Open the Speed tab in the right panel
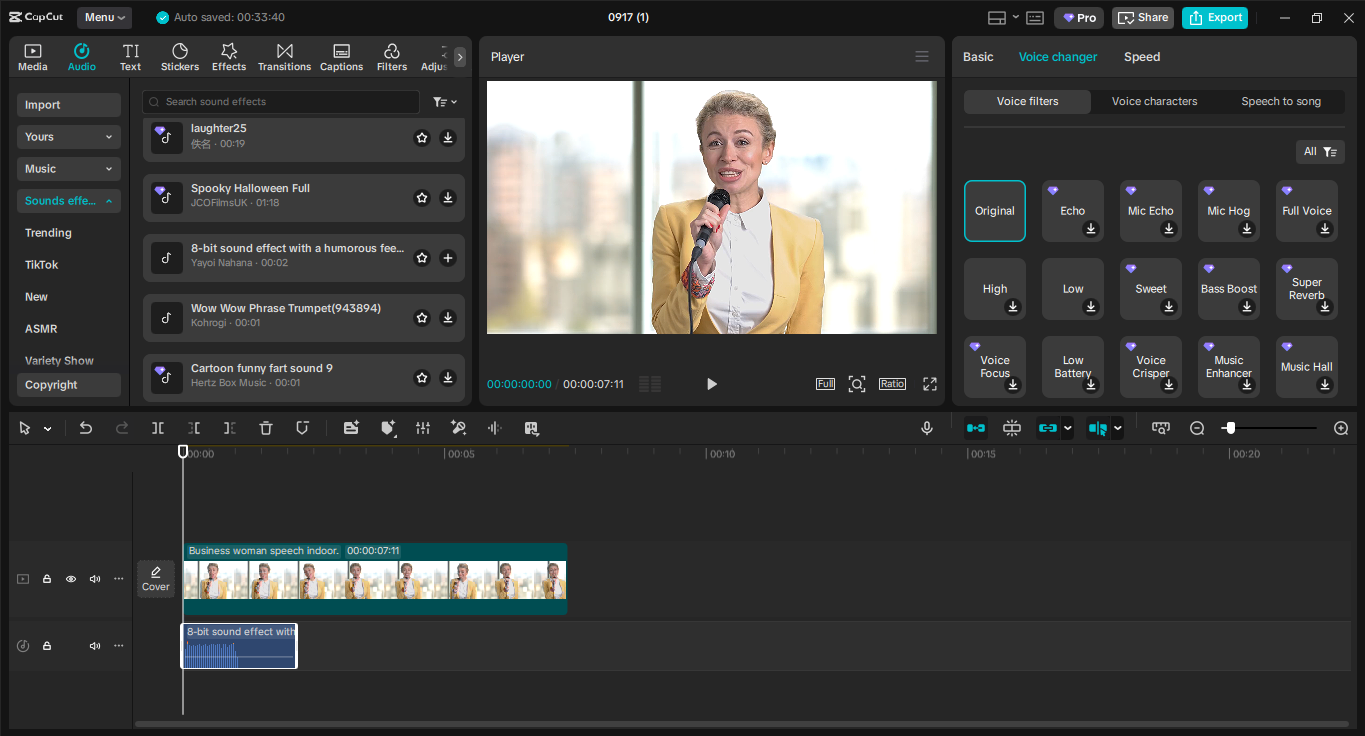The width and height of the screenshot is (1365, 736). (x=1141, y=57)
